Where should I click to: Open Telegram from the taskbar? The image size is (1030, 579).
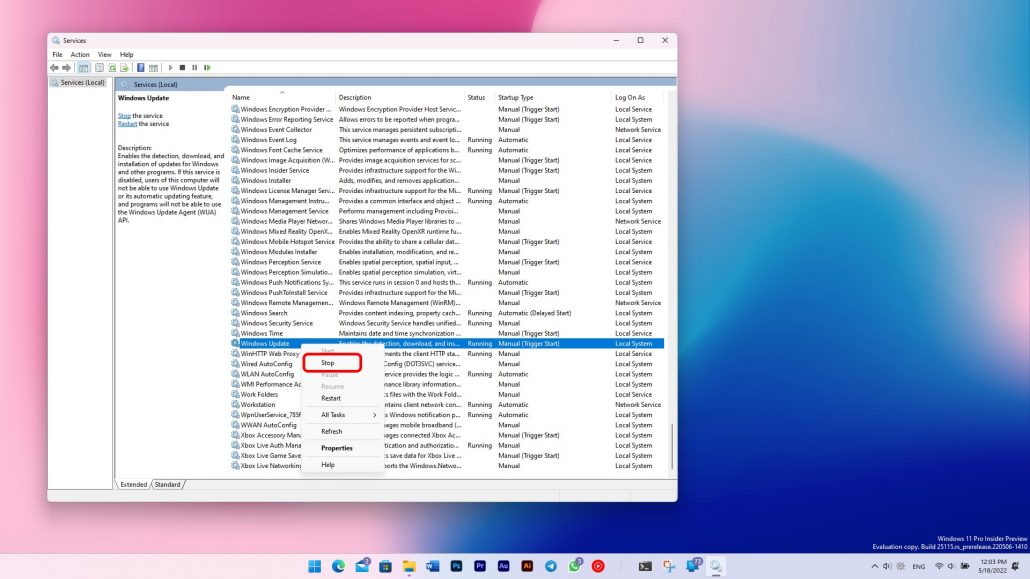tap(550, 566)
